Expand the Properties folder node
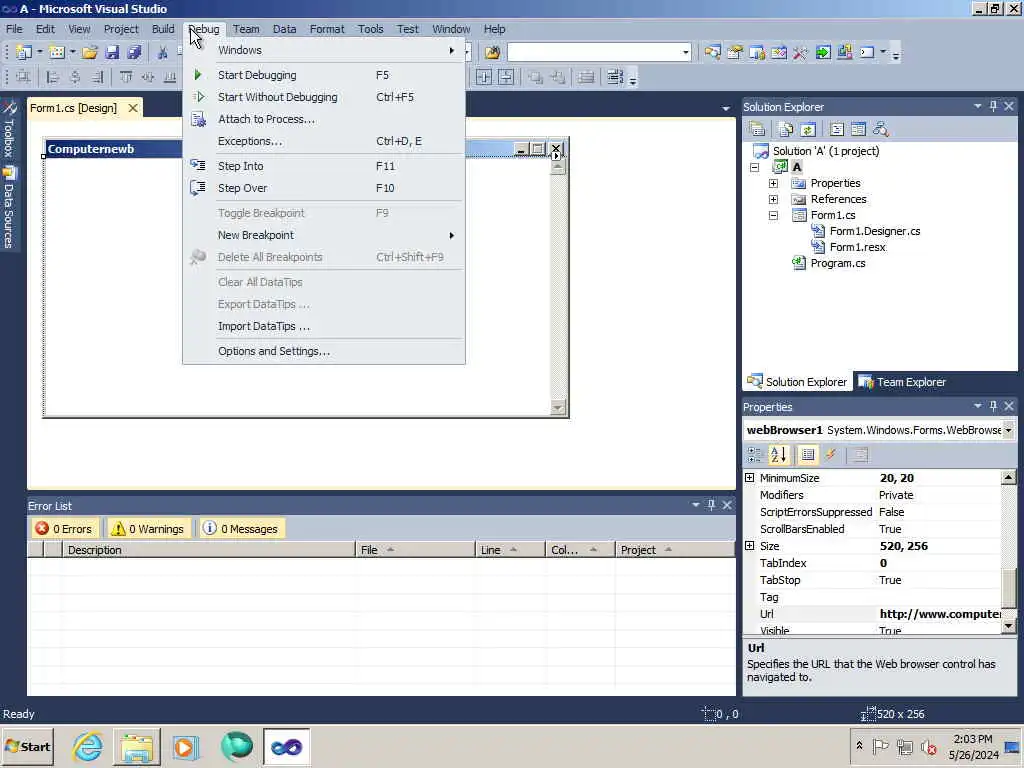This screenshot has height=768, width=1024. pyautogui.click(x=774, y=184)
